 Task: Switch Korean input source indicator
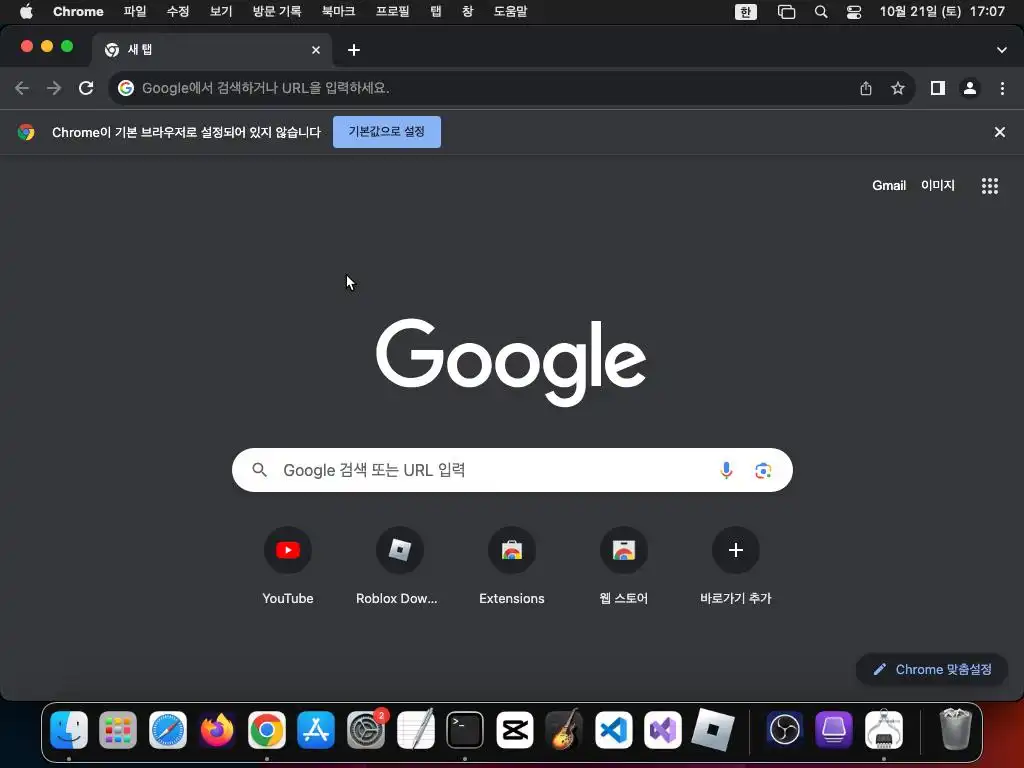click(x=746, y=12)
